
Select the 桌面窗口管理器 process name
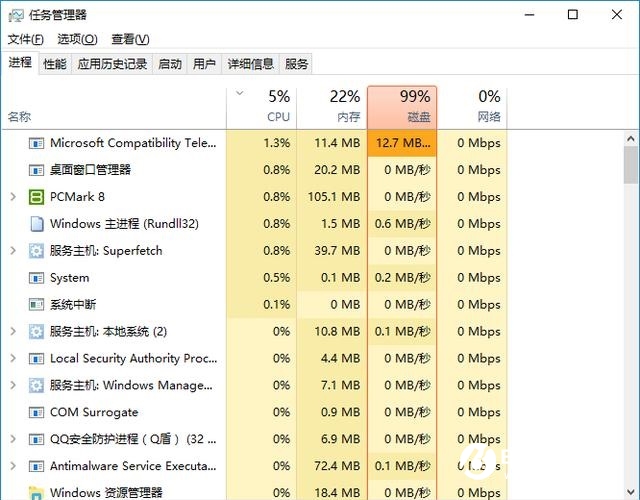90,170
